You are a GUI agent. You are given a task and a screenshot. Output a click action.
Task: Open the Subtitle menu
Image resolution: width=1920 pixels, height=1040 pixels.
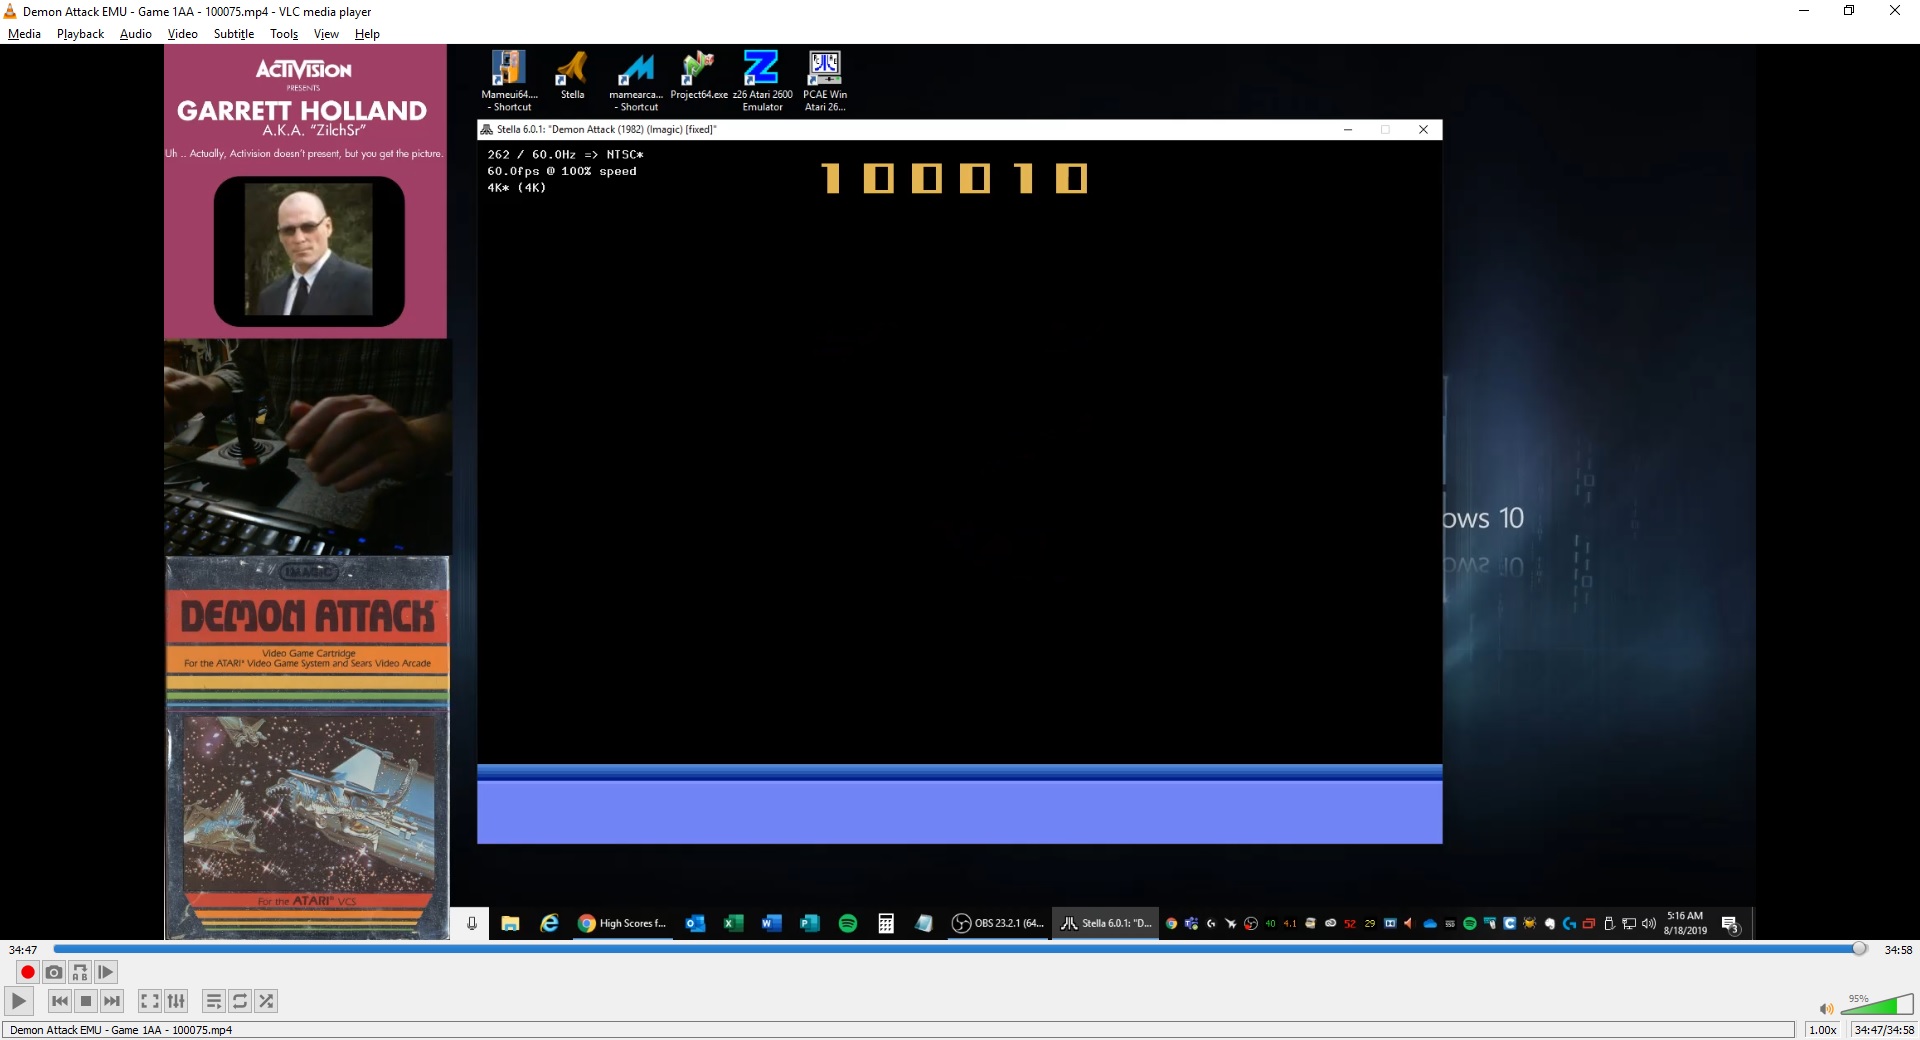pyautogui.click(x=234, y=34)
